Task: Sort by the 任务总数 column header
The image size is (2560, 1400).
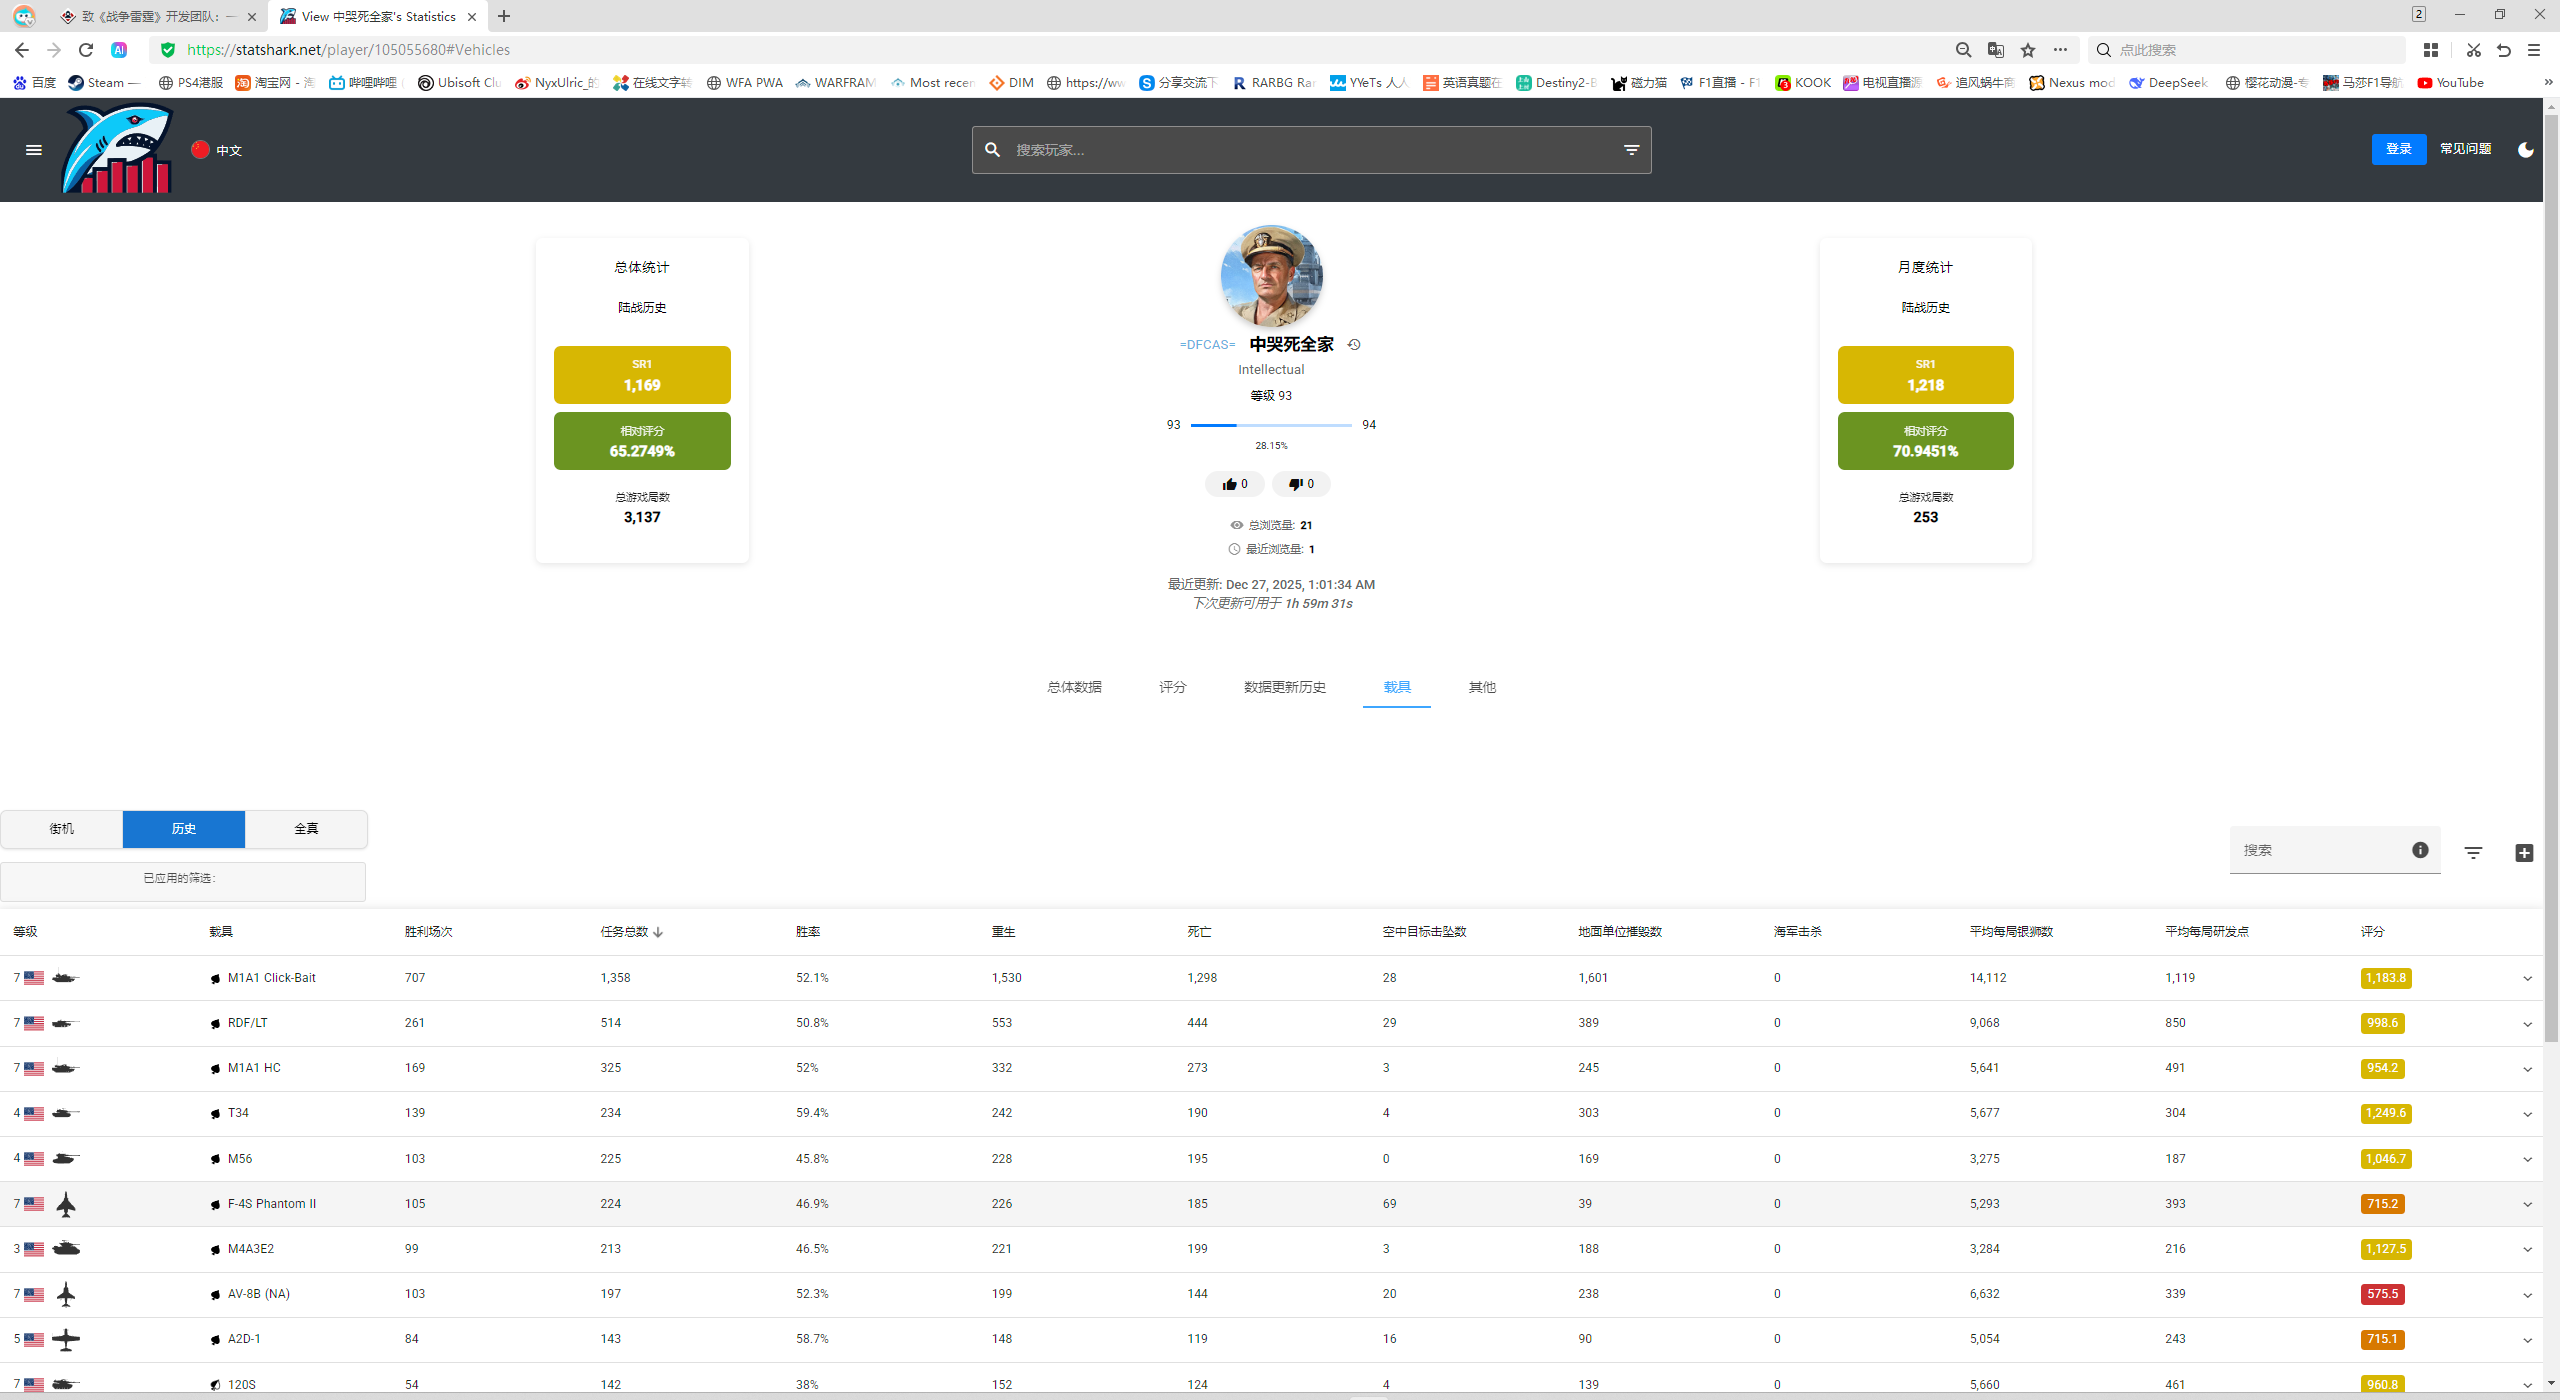Action: coord(625,932)
